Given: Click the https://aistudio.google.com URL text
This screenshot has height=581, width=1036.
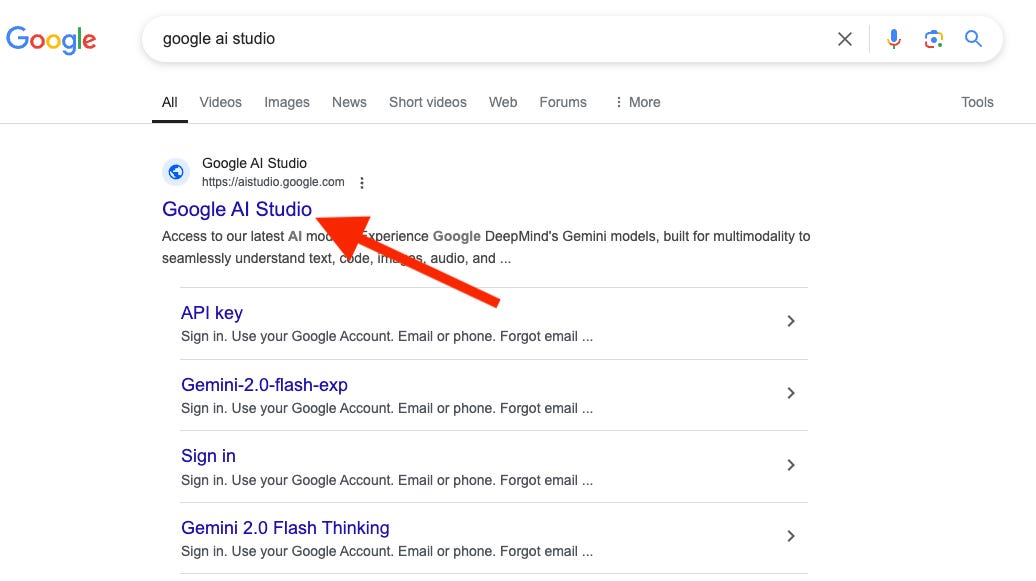Looking at the screenshot, I should [x=273, y=182].
